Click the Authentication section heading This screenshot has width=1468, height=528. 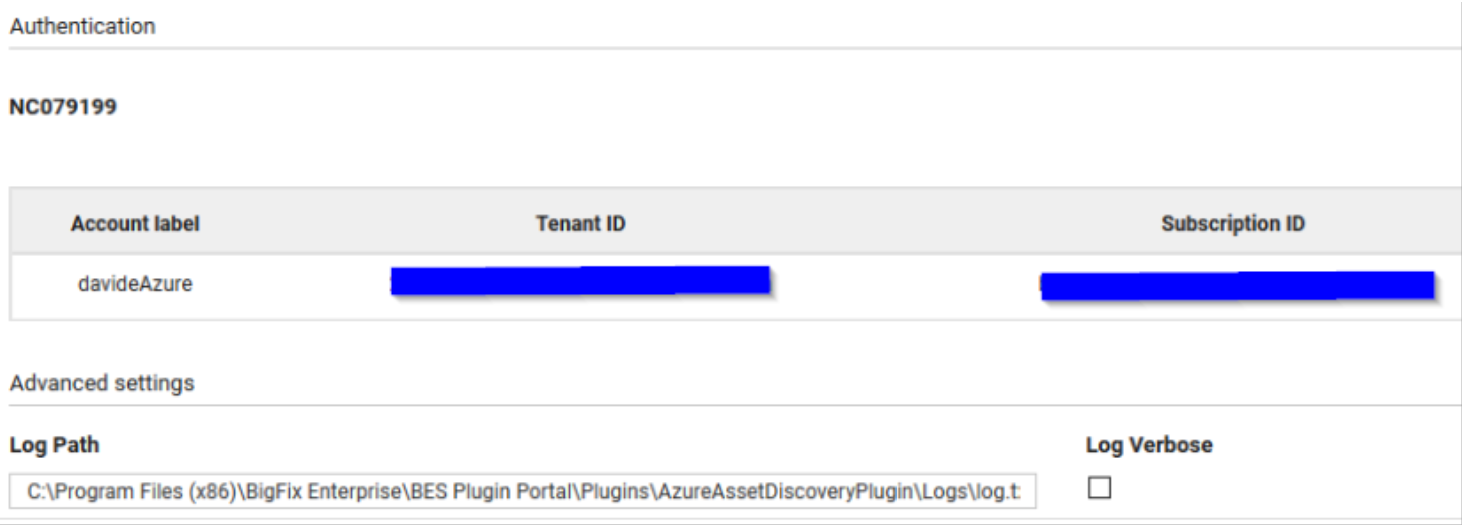pos(83,27)
